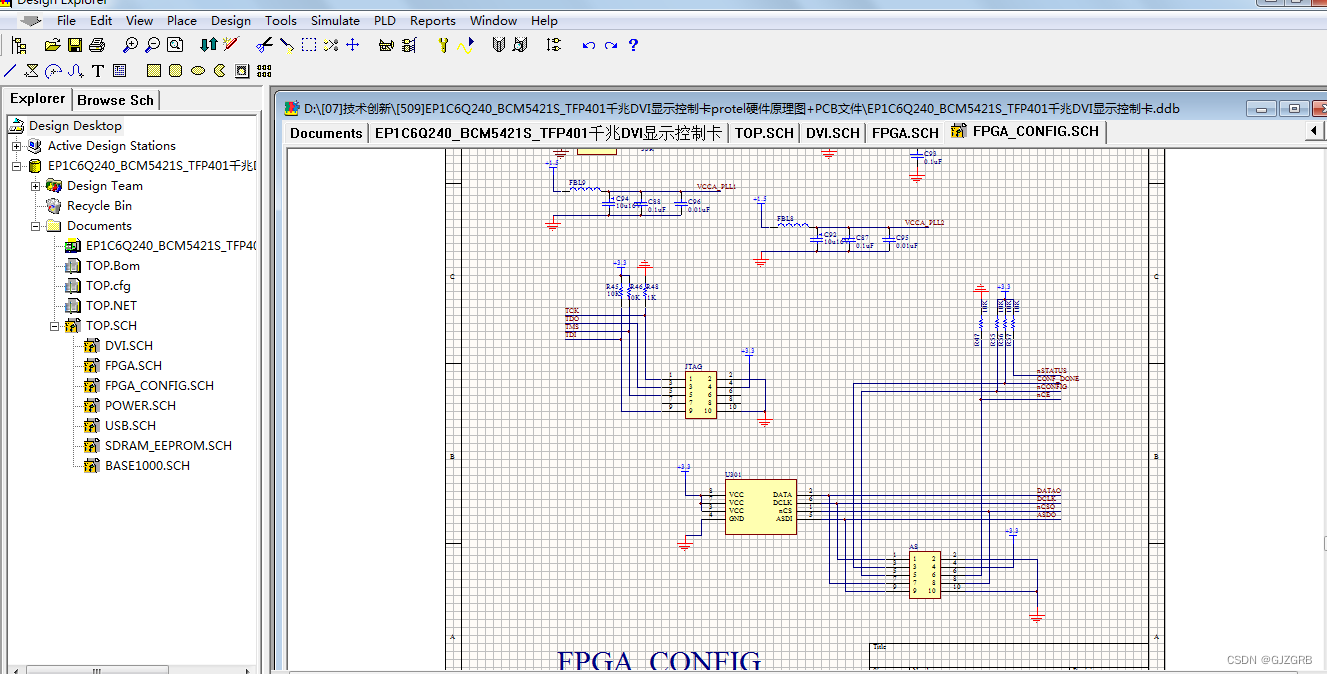
Task: Select the Place Ellipse drawing tool
Action: 198,70
